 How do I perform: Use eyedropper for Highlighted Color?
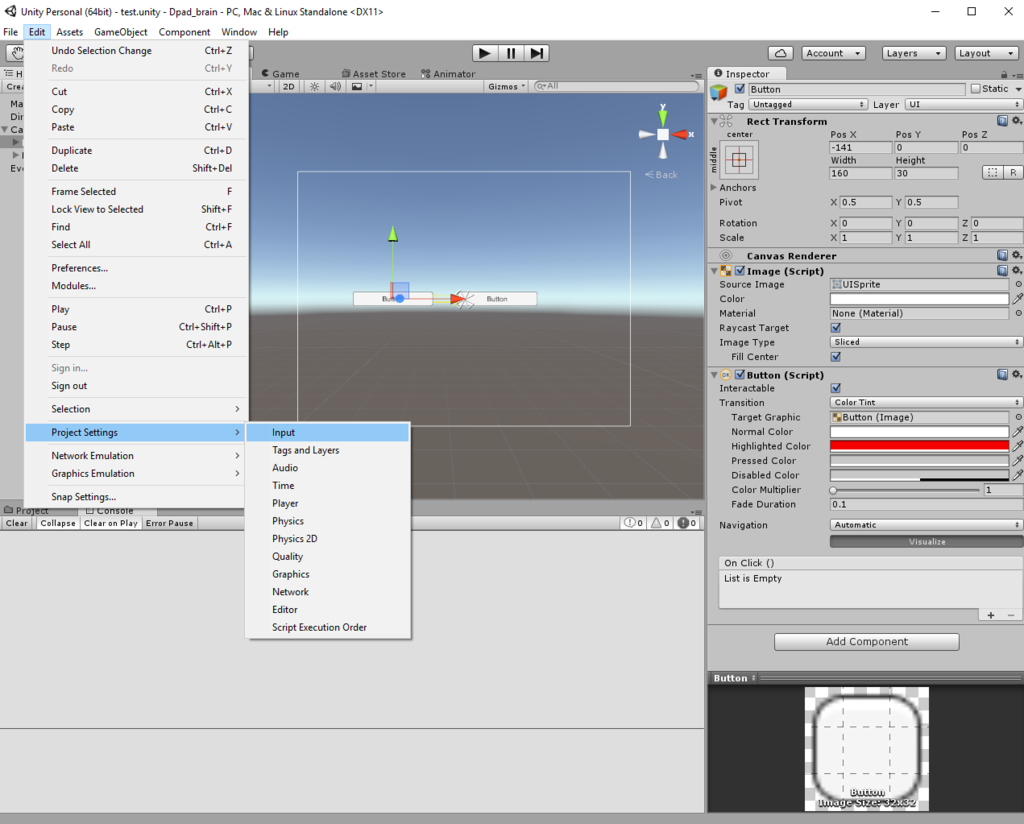(x=1017, y=446)
